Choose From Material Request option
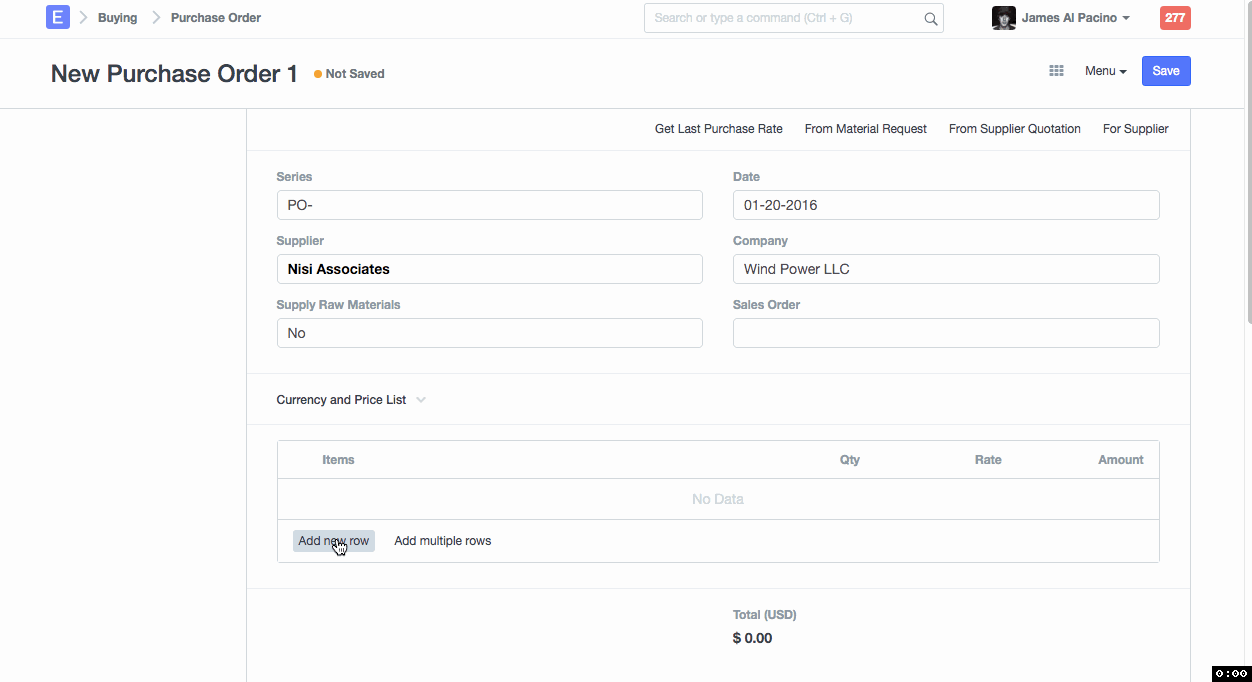 (x=865, y=129)
